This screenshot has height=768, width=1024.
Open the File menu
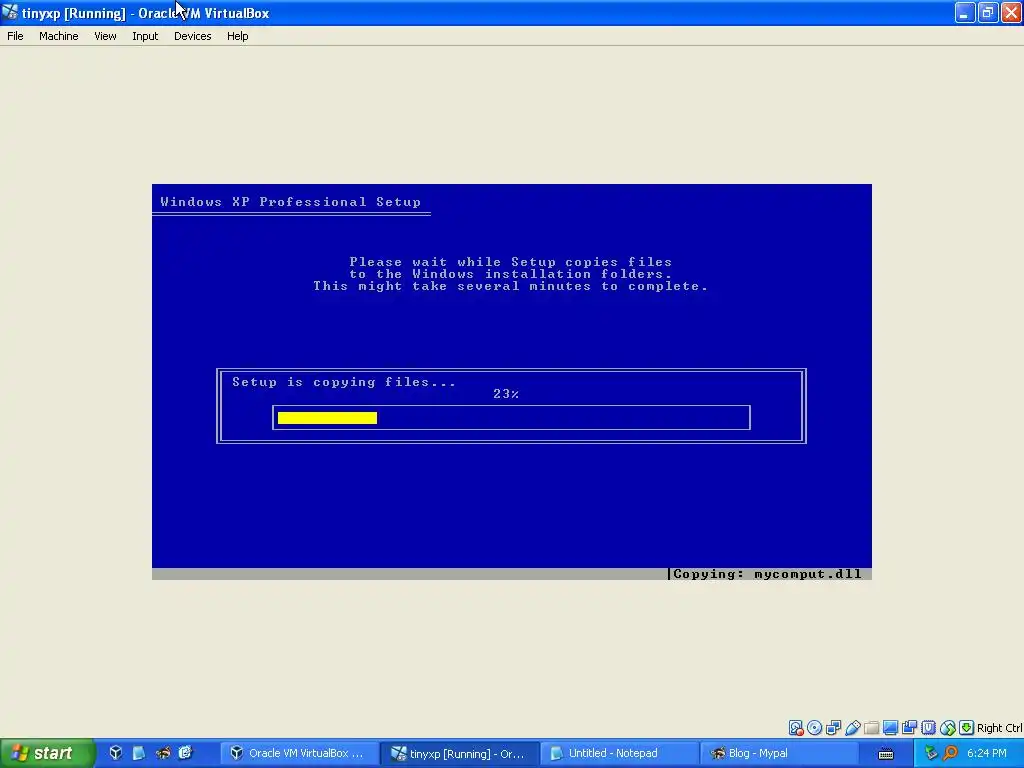[15, 36]
